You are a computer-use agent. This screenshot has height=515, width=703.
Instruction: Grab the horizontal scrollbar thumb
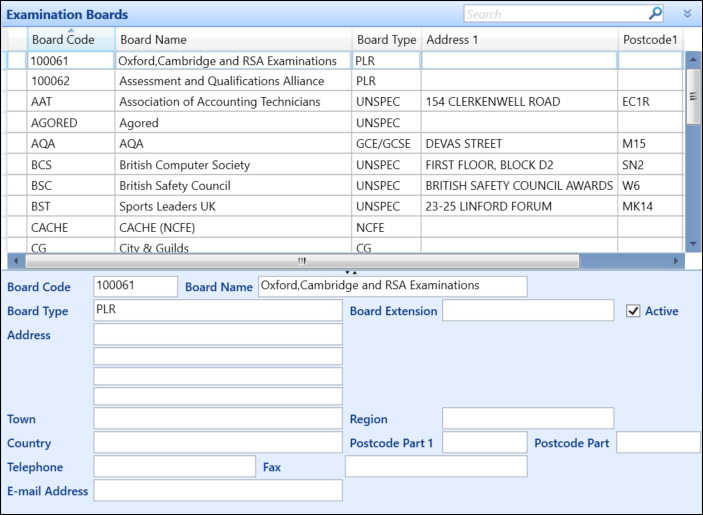[302, 261]
